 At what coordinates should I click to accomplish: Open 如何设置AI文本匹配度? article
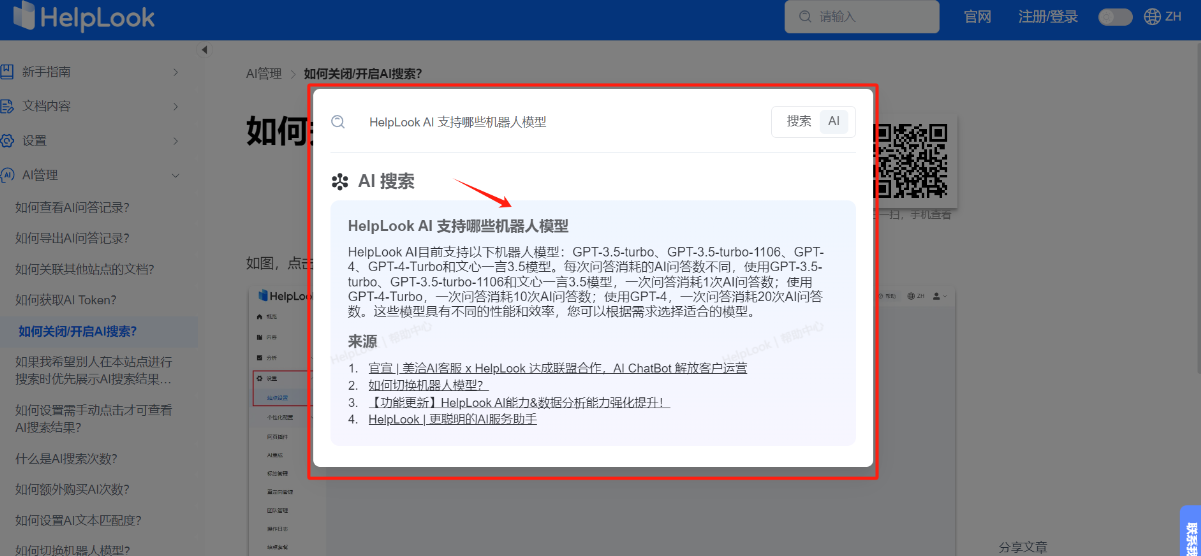(78, 520)
